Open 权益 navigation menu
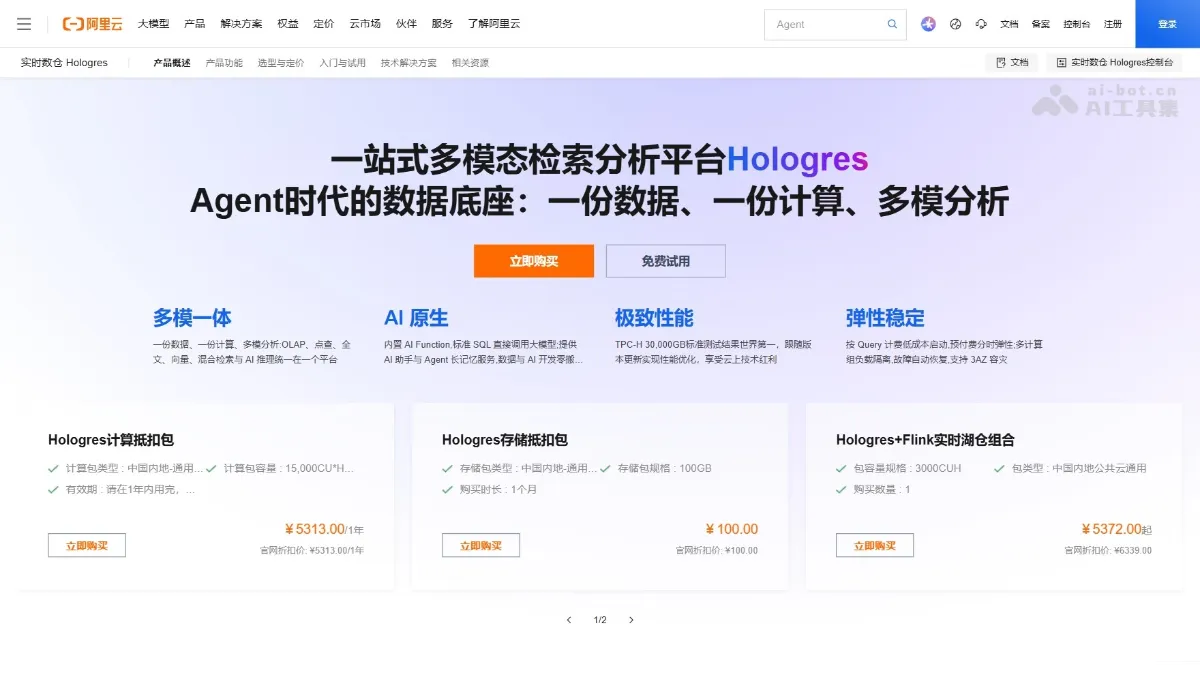The height and width of the screenshot is (675, 1200). [x=287, y=24]
